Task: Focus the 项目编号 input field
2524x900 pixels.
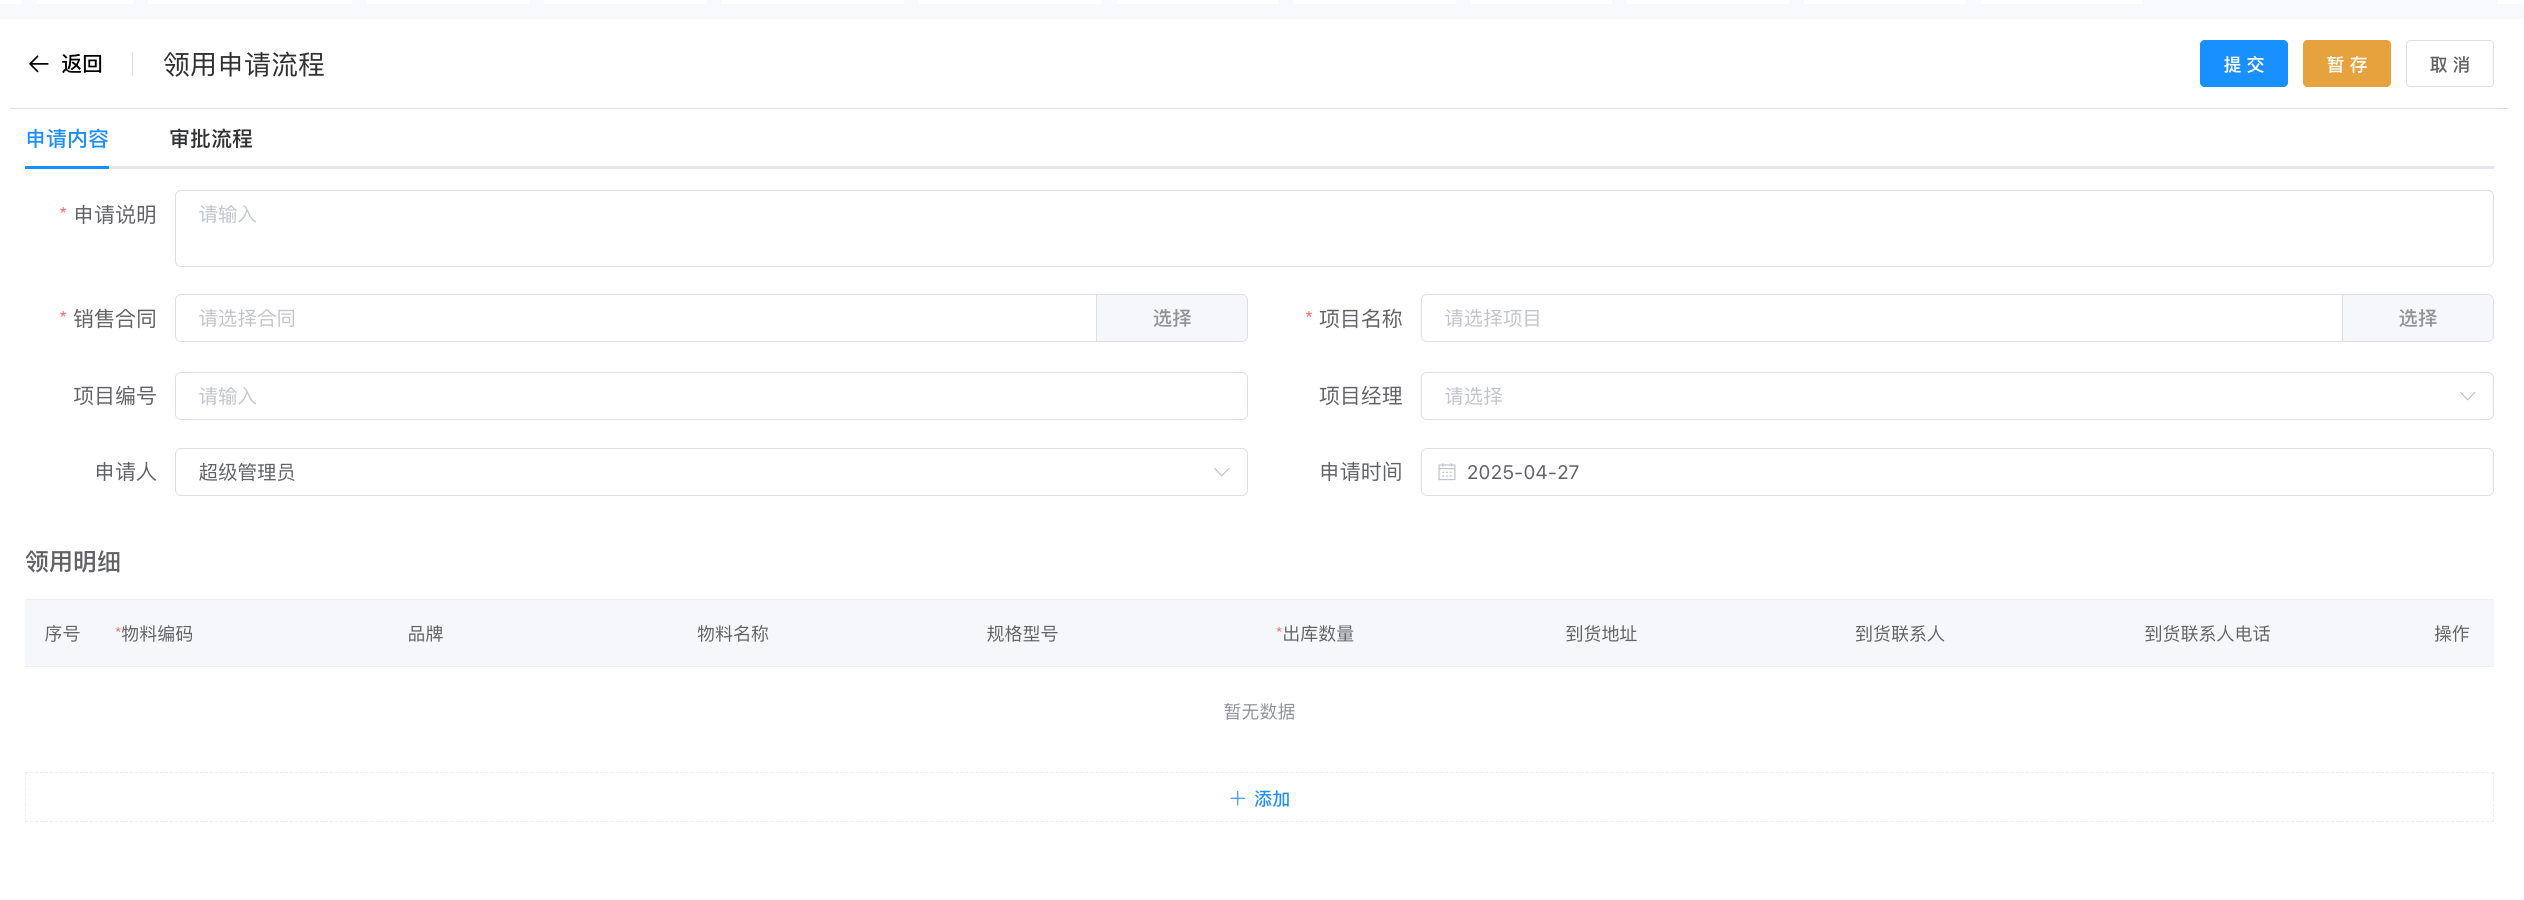Action: pyautogui.click(x=710, y=396)
